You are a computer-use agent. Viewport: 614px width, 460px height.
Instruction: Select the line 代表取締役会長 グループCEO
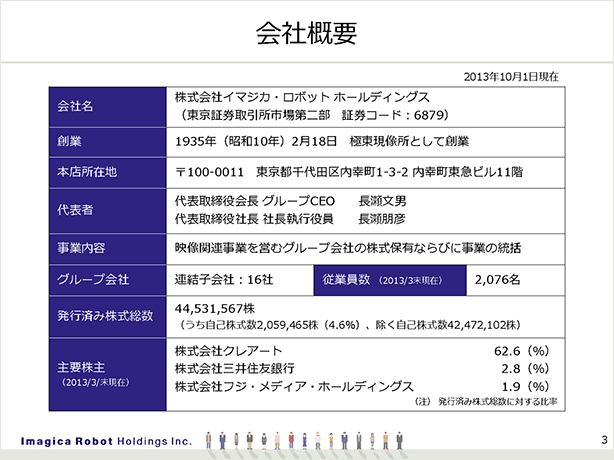coord(255,201)
